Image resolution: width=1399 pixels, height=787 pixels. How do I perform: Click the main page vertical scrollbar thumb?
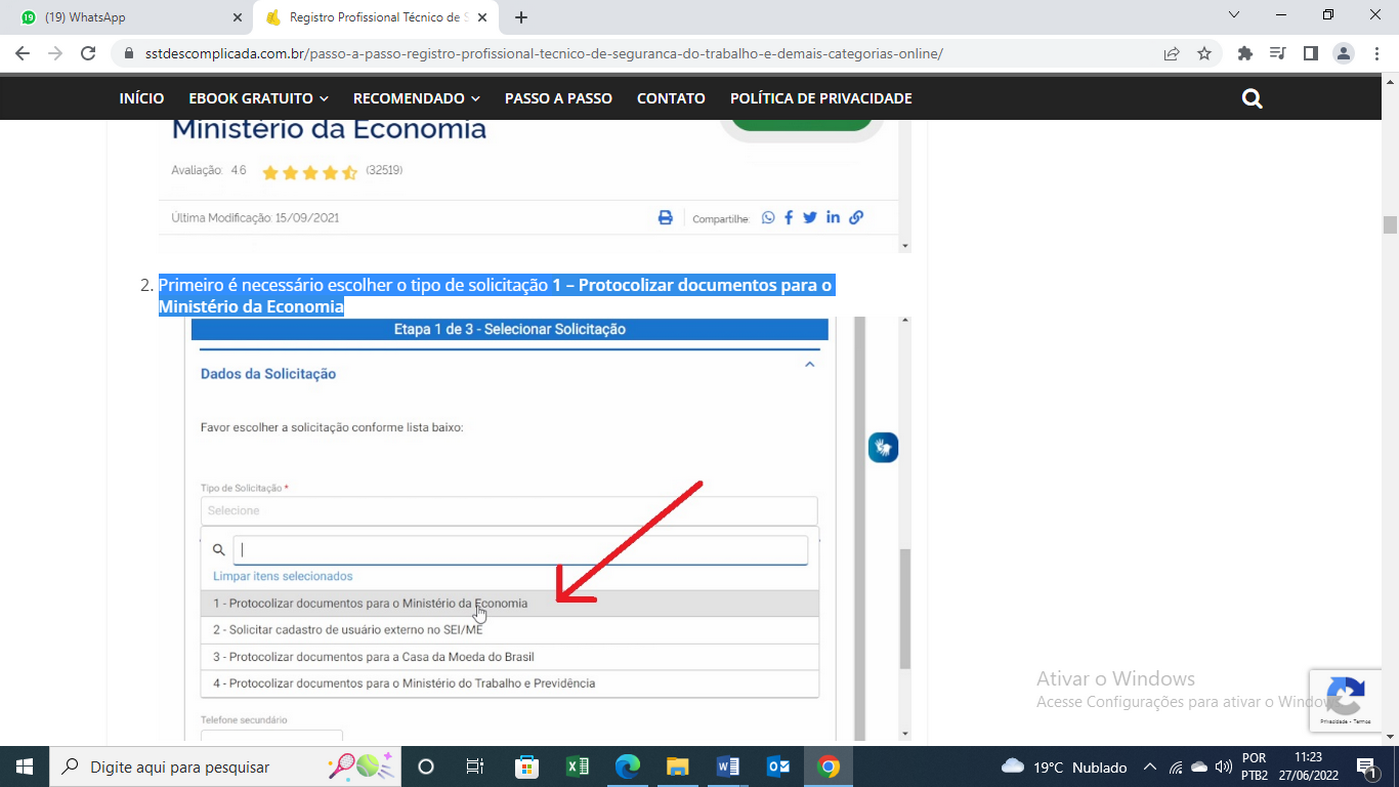click(1390, 225)
